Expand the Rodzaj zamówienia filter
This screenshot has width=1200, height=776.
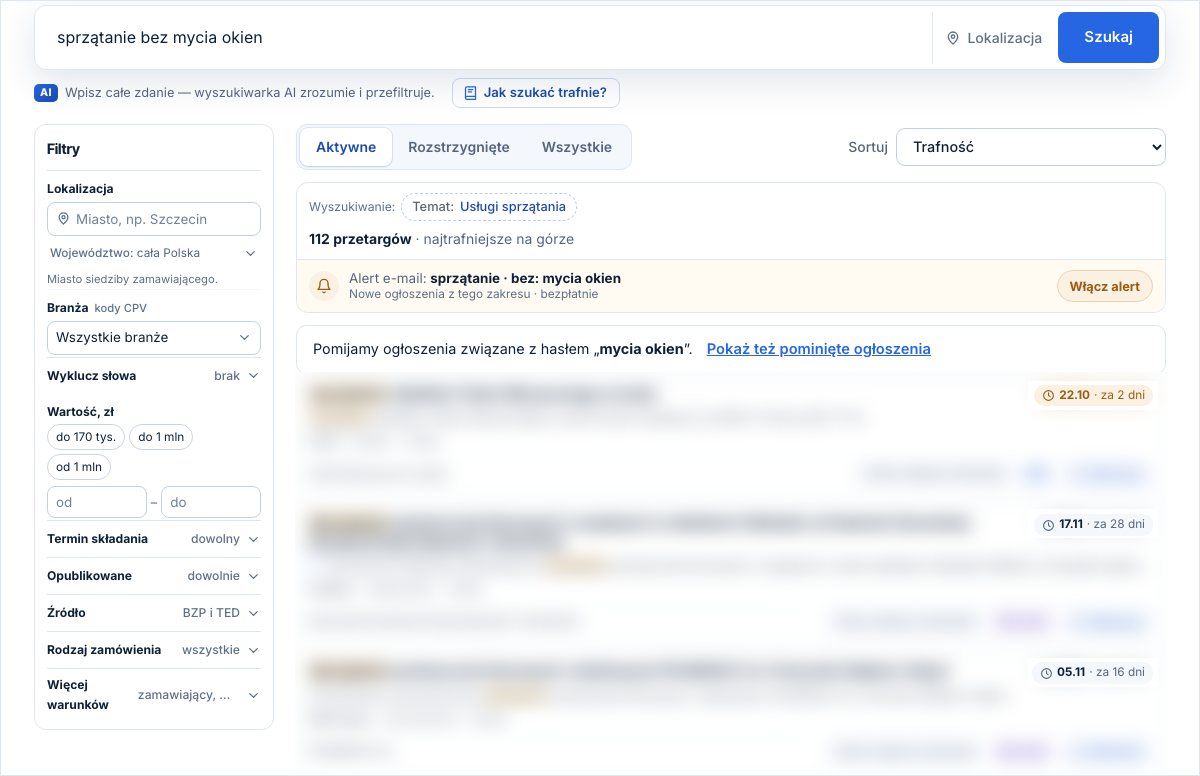[154, 650]
